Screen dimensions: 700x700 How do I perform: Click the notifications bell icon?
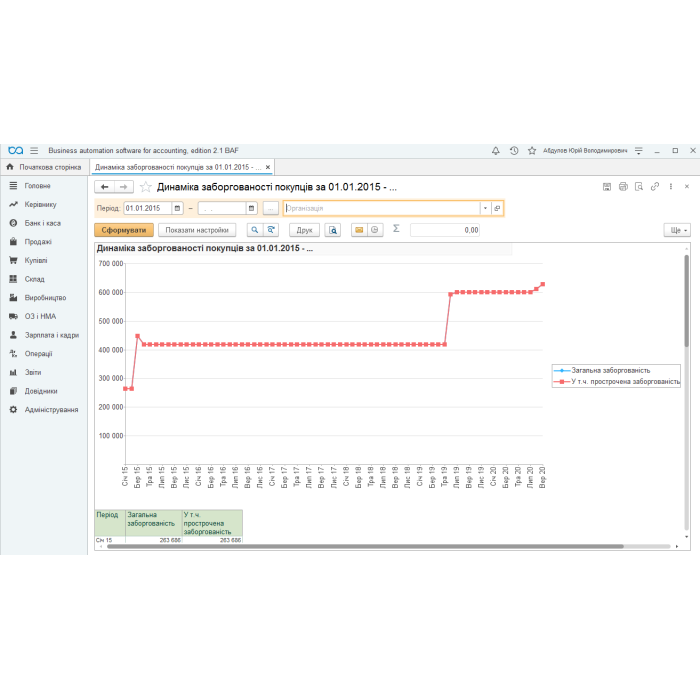click(x=496, y=151)
